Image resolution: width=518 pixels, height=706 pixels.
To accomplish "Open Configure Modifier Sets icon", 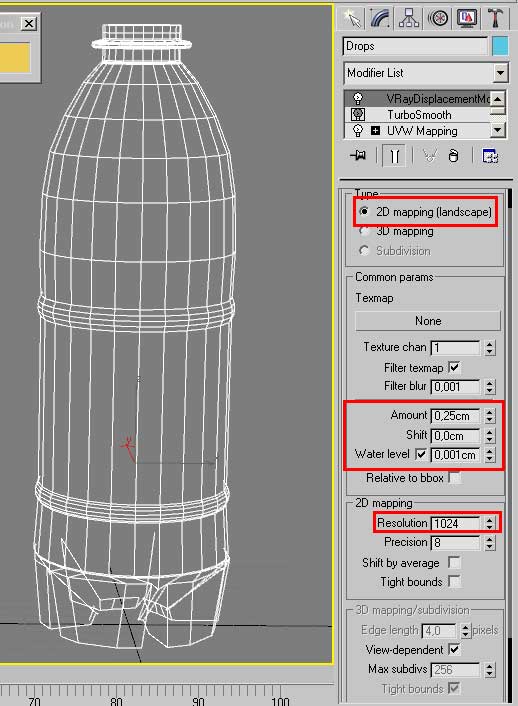I will (490, 156).
